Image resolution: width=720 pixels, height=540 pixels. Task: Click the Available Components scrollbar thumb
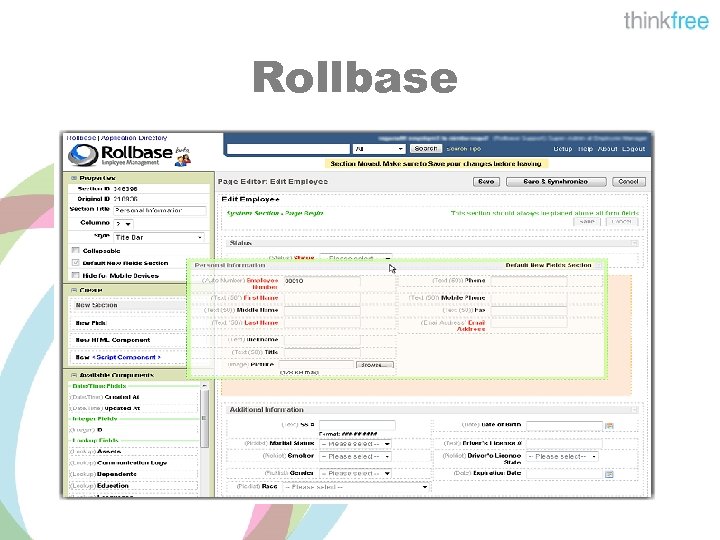(205, 418)
